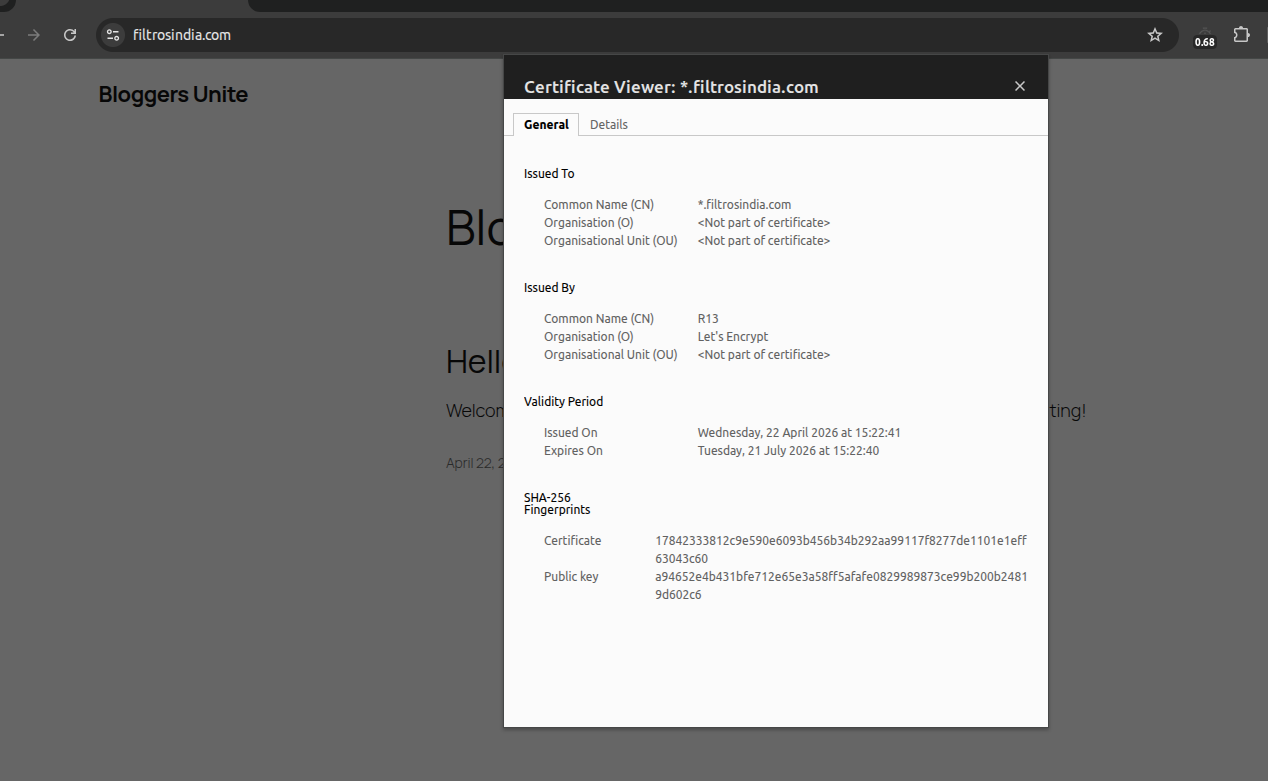Image resolution: width=1268 pixels, height=781 pixels.
Task: Click the Issued On date value
Action: tap(799, 433)
